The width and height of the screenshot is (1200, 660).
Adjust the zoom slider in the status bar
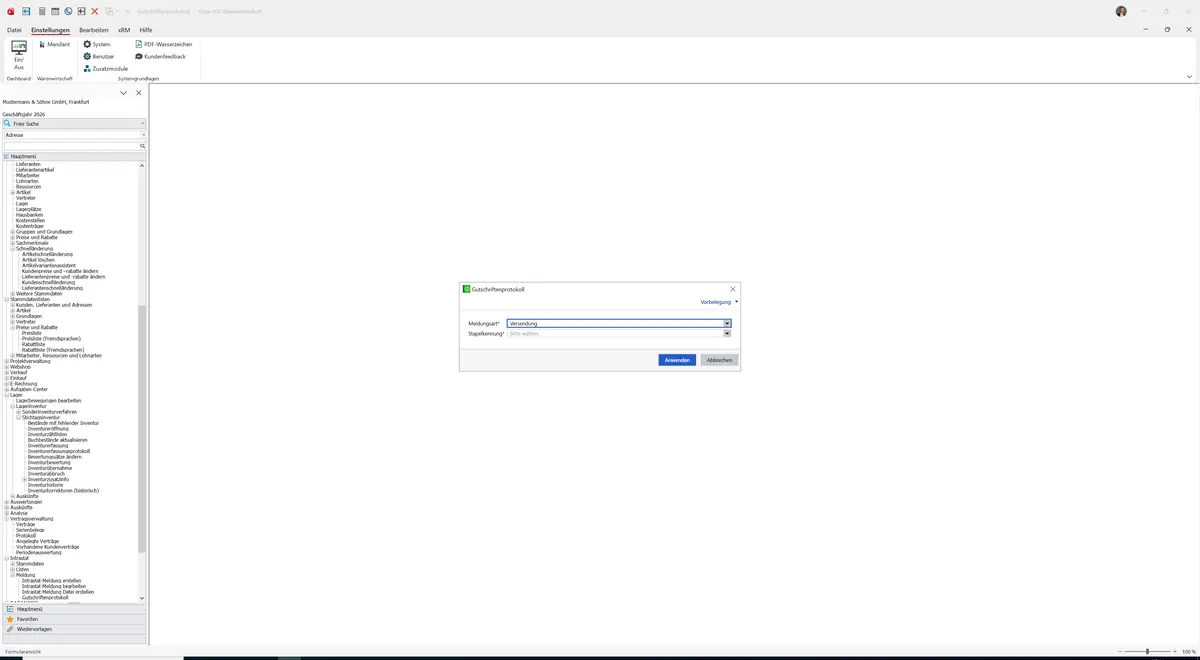click(x=1147, y=651)
